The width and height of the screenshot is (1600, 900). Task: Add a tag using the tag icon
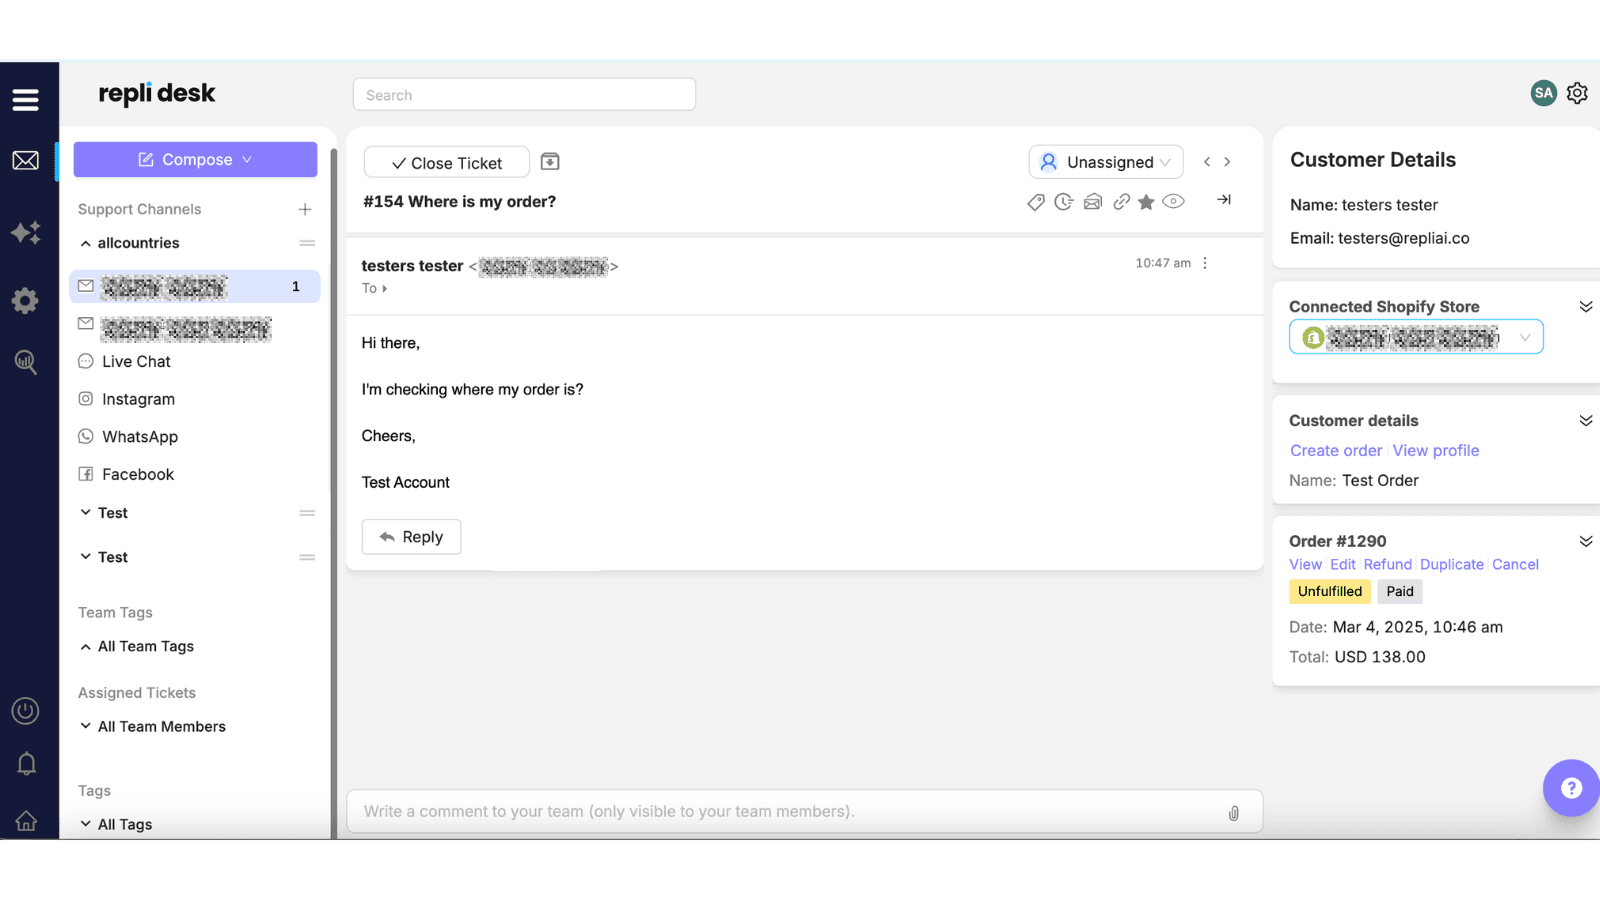1036,201
